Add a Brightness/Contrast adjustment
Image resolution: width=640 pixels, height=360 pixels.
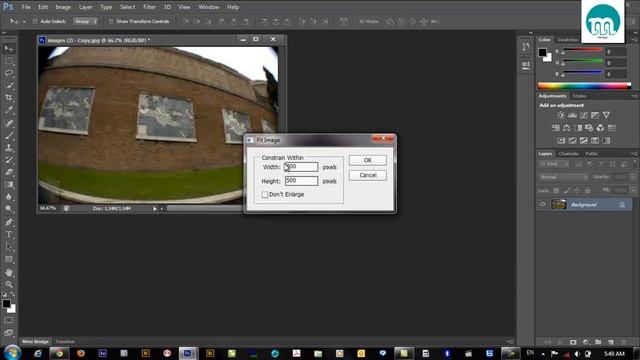561,116
